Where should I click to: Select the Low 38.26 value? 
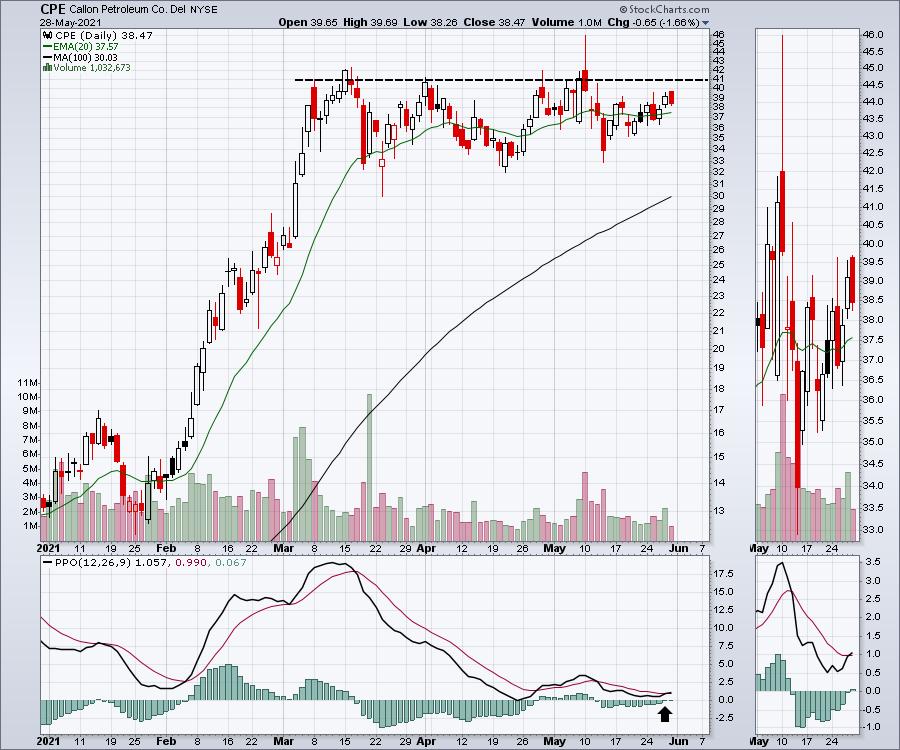(x=430, y=22)
